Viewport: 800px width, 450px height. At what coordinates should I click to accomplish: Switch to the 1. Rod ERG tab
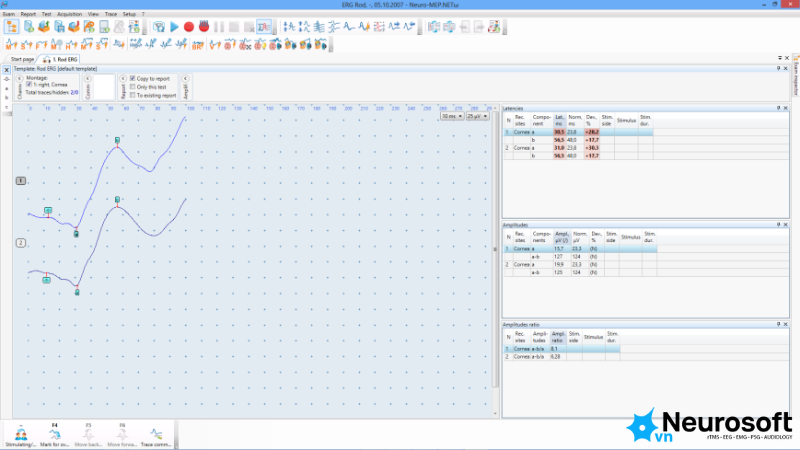pos(61,60)
